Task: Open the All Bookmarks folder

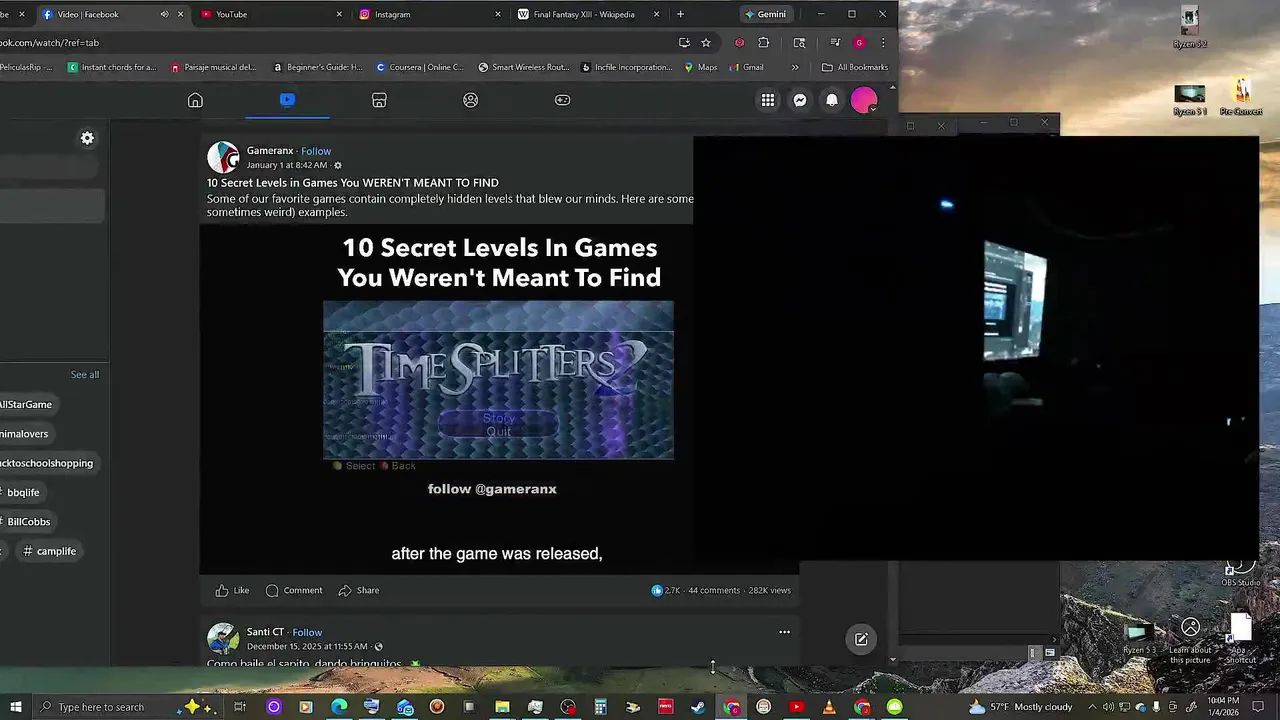Action: (x=855, y=67)
